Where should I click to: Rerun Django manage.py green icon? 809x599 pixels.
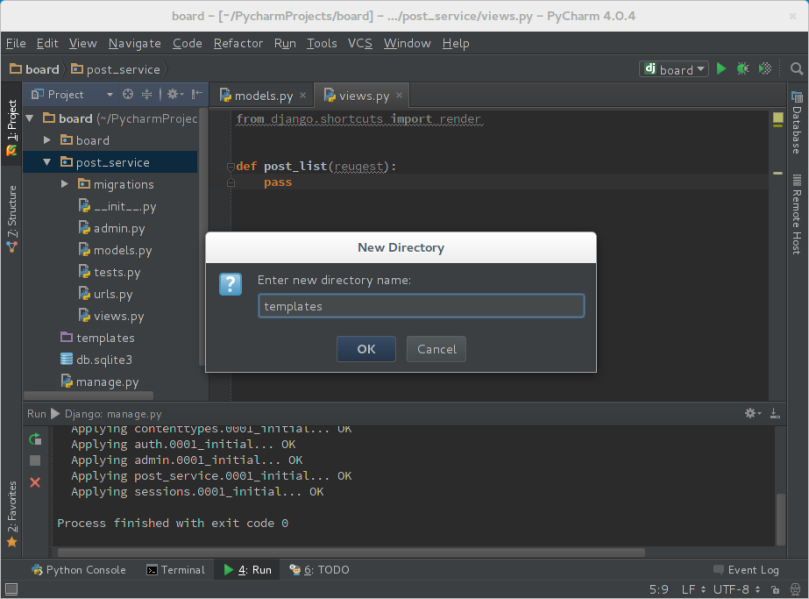tap(35, 439)
